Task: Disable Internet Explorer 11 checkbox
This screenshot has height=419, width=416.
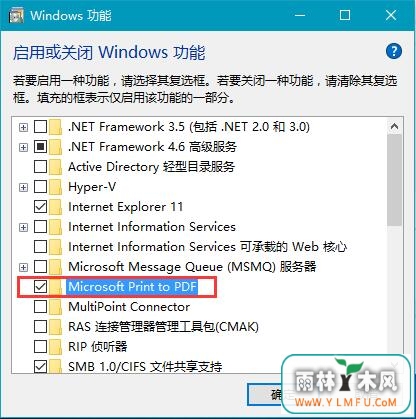Action: click(40, 207)
